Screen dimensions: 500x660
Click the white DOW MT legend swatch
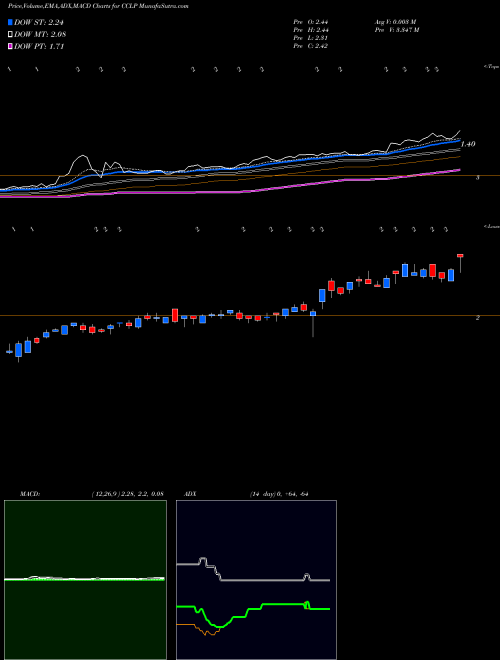[10, 35]
